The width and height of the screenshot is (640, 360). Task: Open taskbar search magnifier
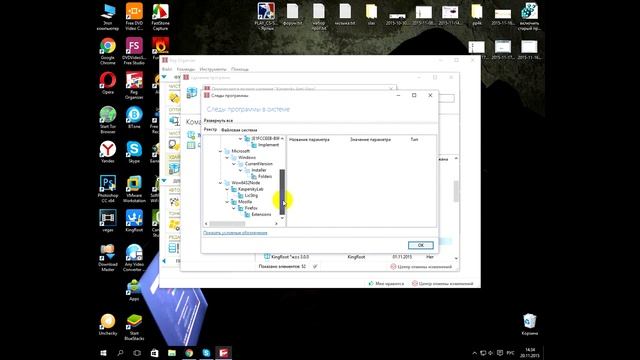click(120, 353)
